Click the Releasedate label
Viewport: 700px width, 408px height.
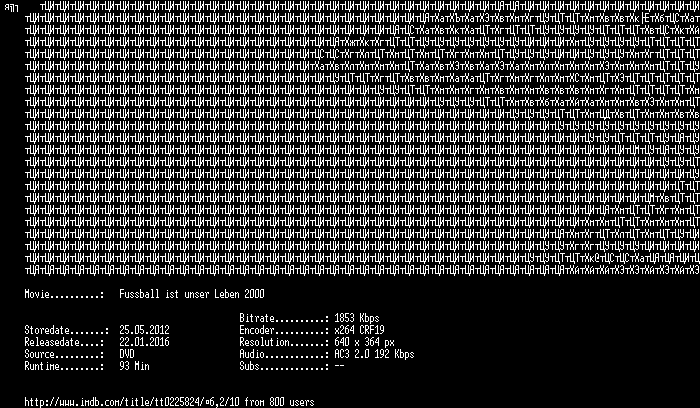pyautogui.click(x=64, y=342)
